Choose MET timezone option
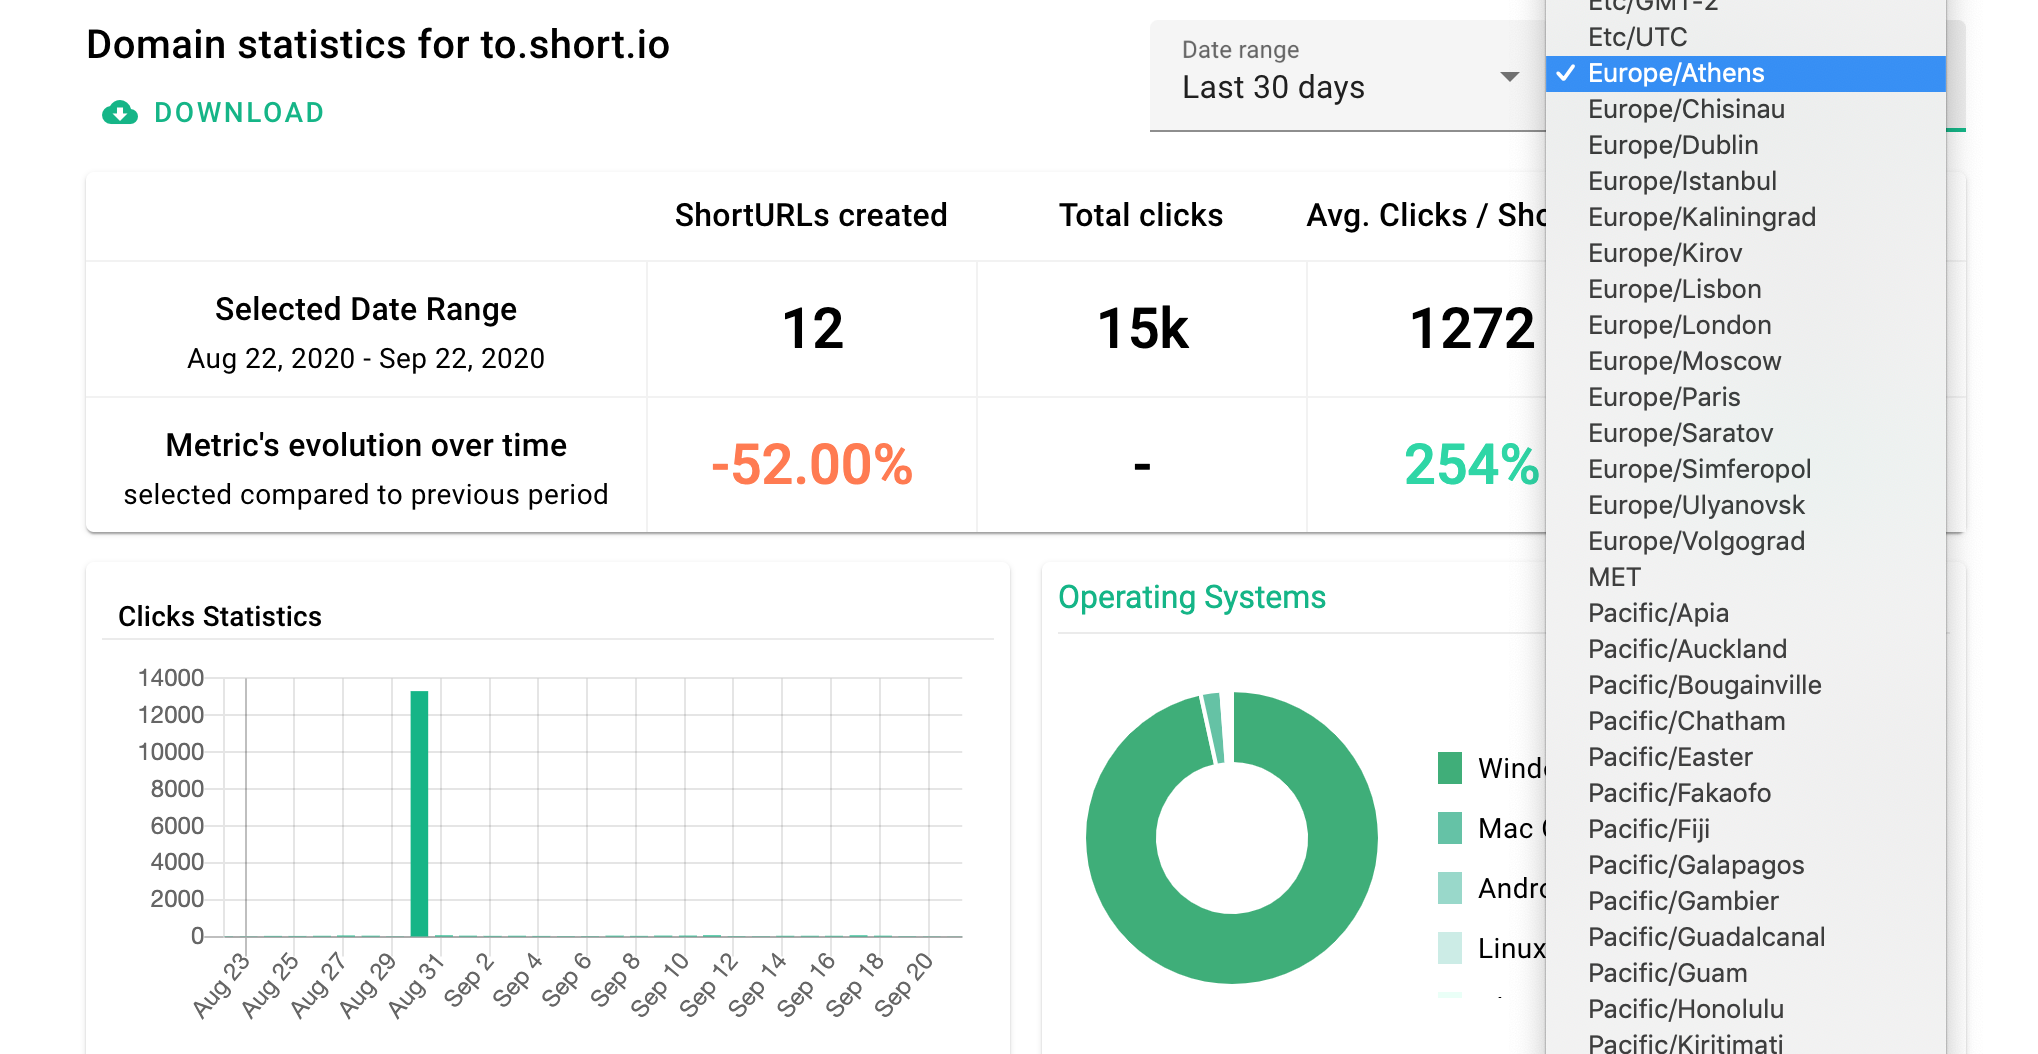The width and height of the screenshot is (2038, 1054). [x=1614, y=577]
